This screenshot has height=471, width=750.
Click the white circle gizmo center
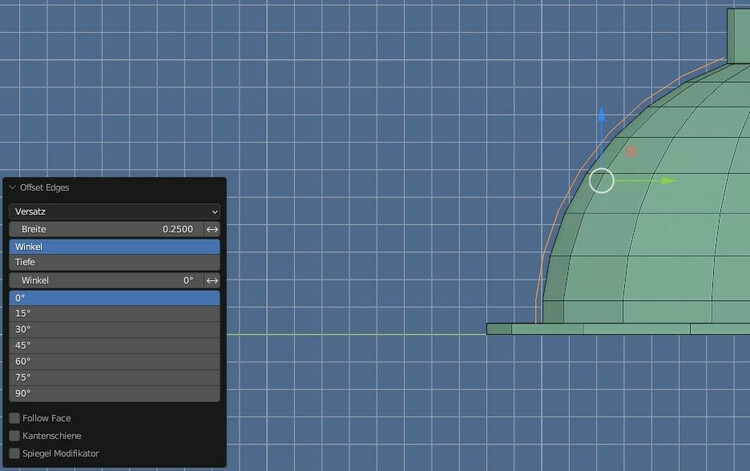pos(601,181)
